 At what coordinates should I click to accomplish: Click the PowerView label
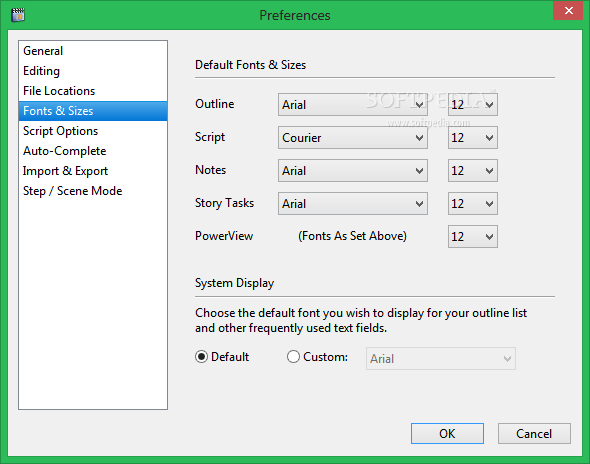224,236
